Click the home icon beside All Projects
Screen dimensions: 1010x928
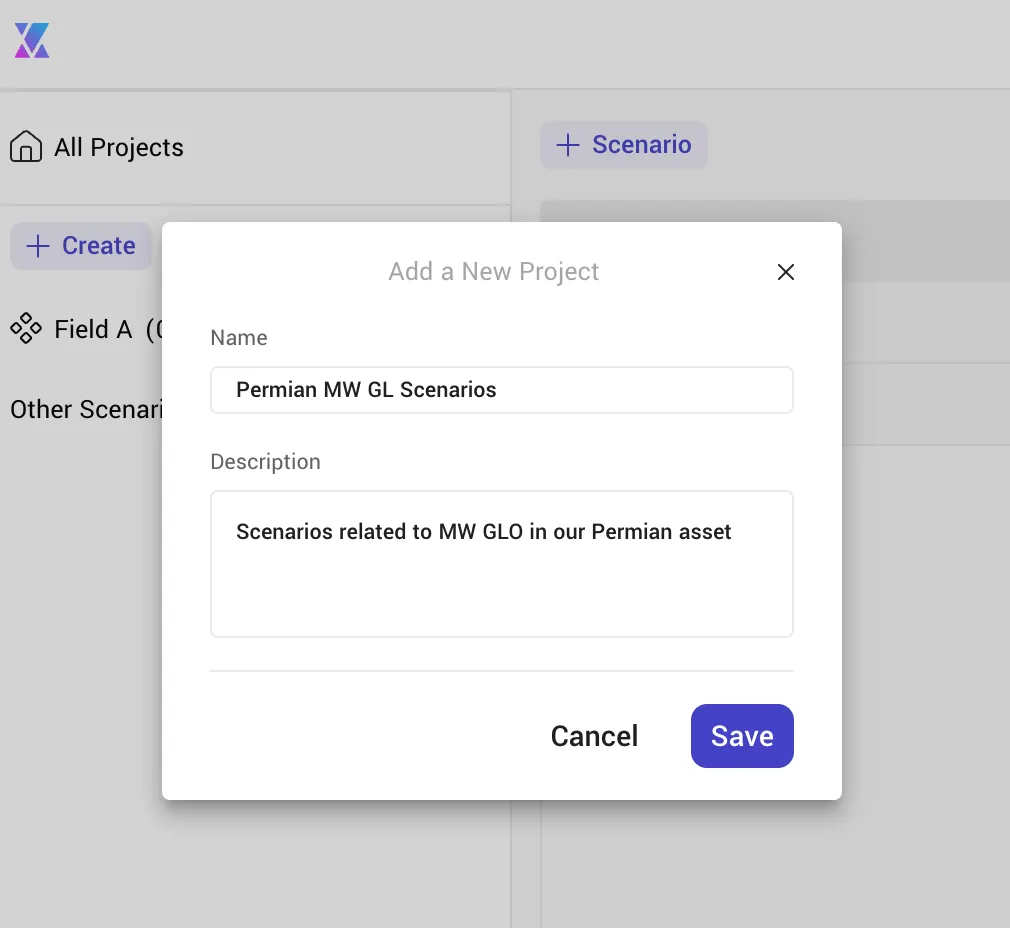26,146
